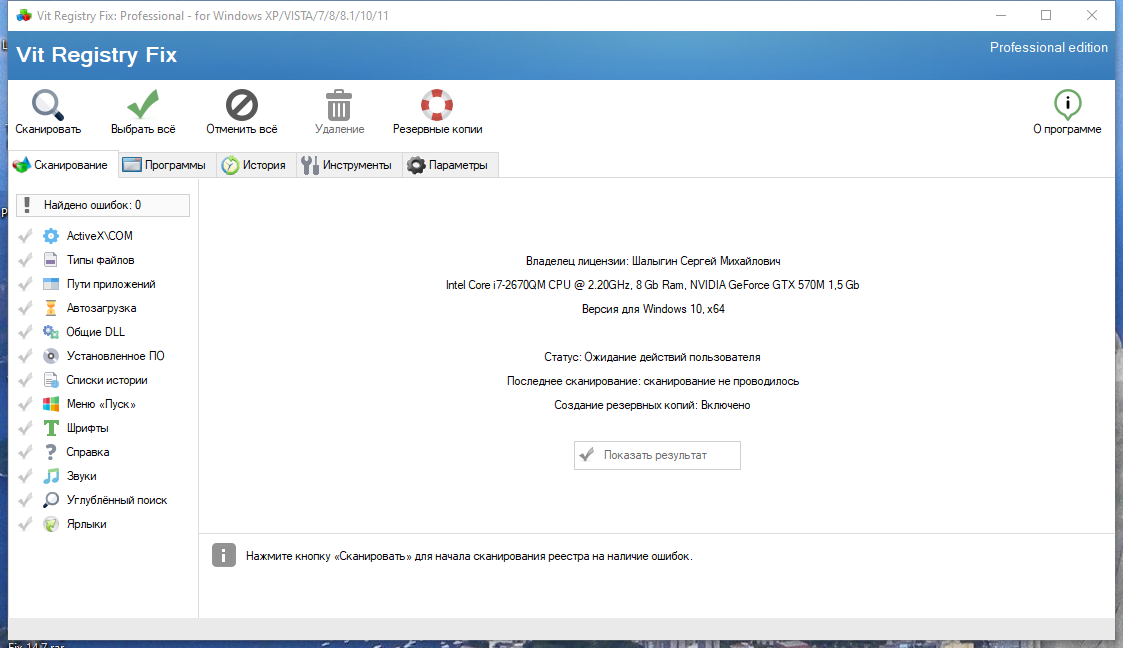Image resolution: width=1123 pixels, height=648 pixels.
Task: Click the Пути приложений window icon
Action: (x=51, y=284)
